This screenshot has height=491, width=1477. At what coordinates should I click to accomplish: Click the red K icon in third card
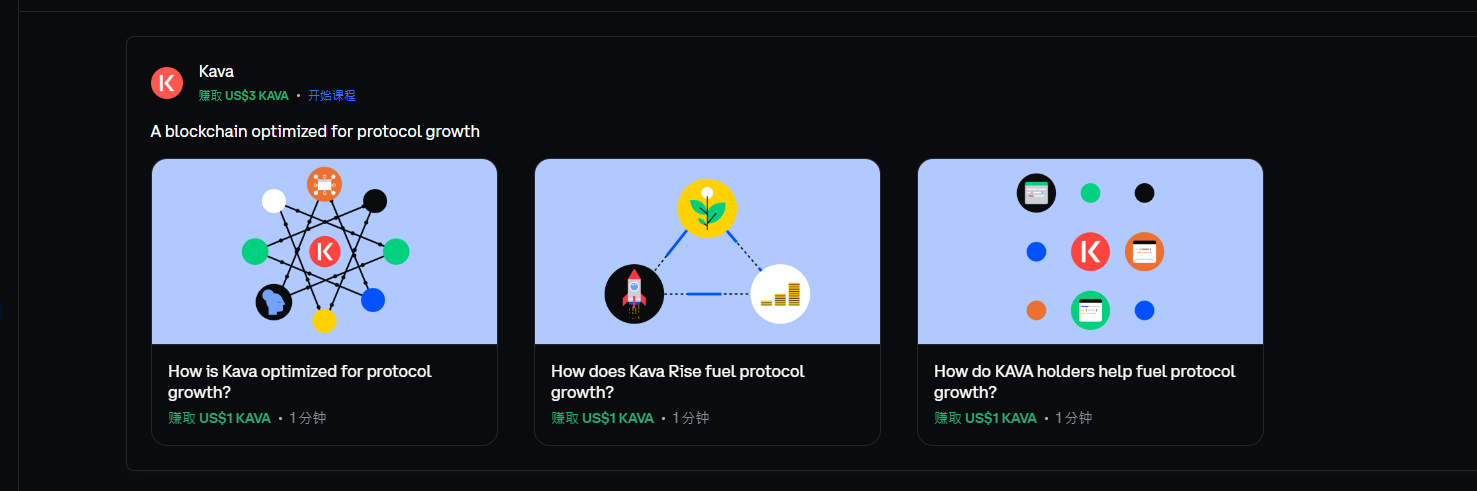(x=1090, y=251)
